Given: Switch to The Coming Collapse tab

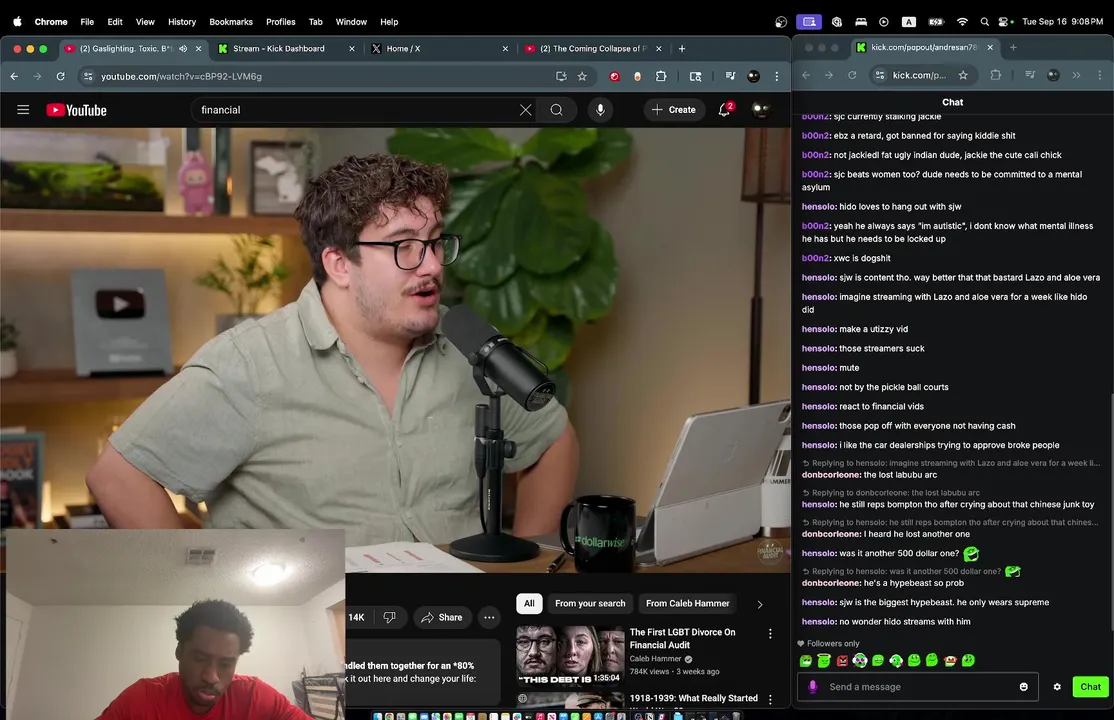Looking at the screenshot, I should [x=593, y=49].
